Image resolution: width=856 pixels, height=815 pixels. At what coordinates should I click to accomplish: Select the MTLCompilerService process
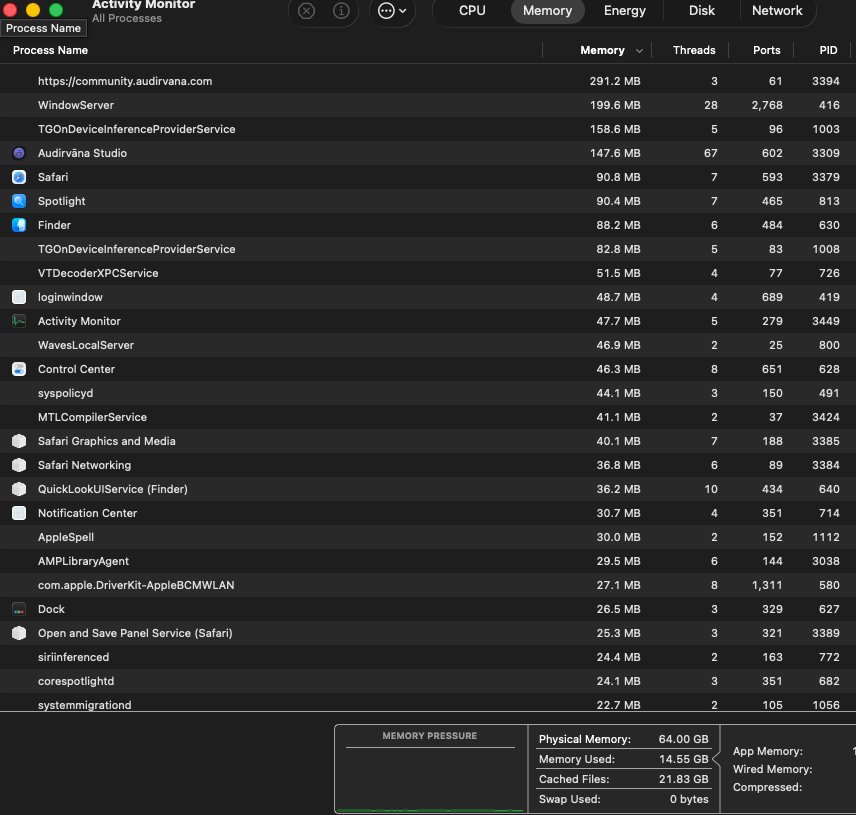pyautogui.click(x=428, y=417)
